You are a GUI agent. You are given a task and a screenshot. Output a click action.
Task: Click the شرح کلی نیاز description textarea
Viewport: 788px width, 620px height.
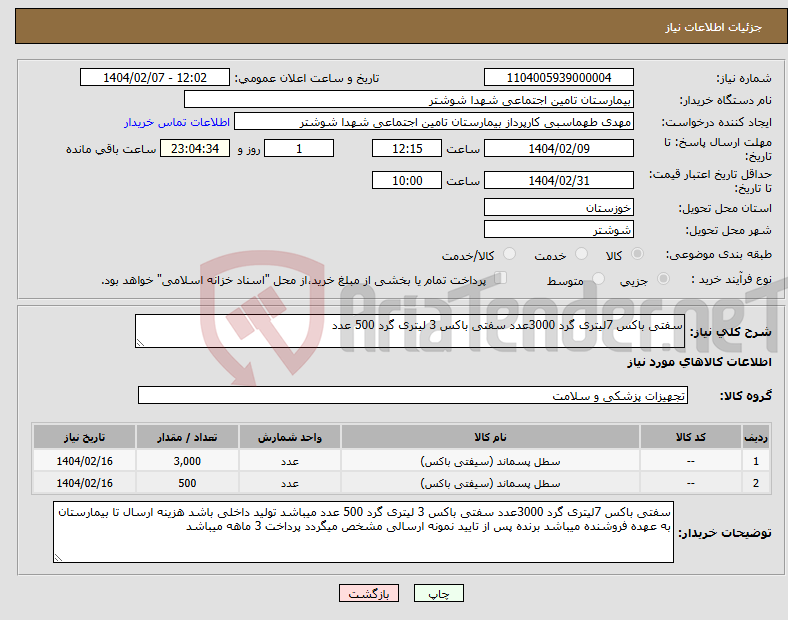click(410, 331)
